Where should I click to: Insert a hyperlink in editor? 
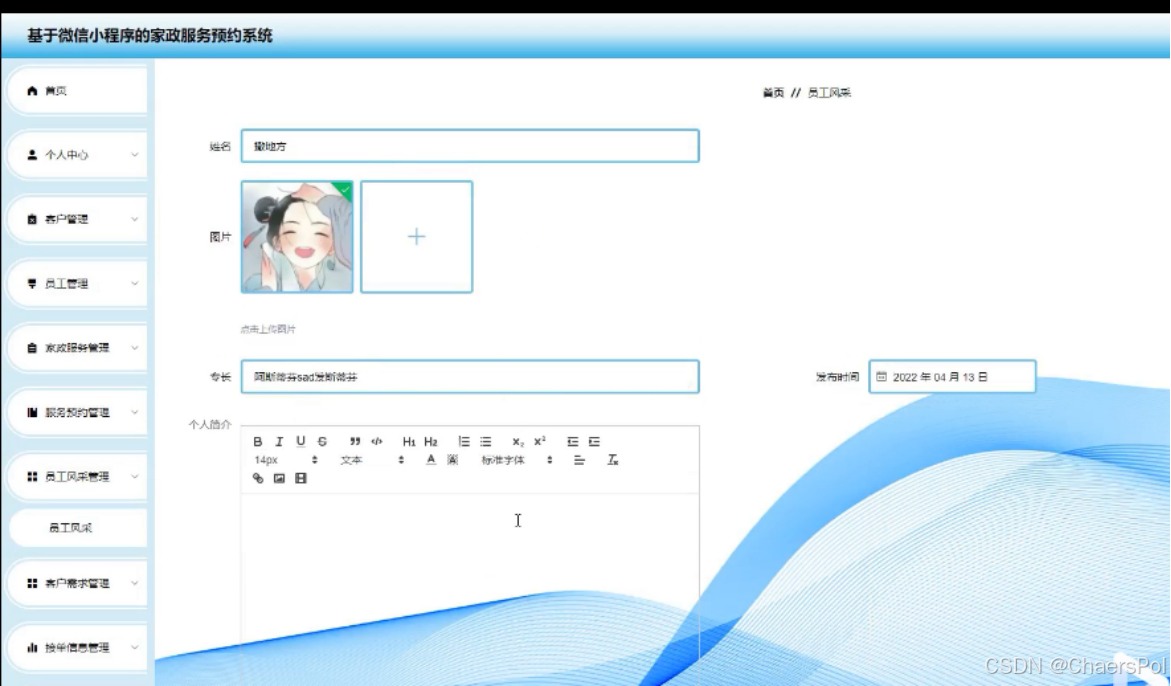258,478
